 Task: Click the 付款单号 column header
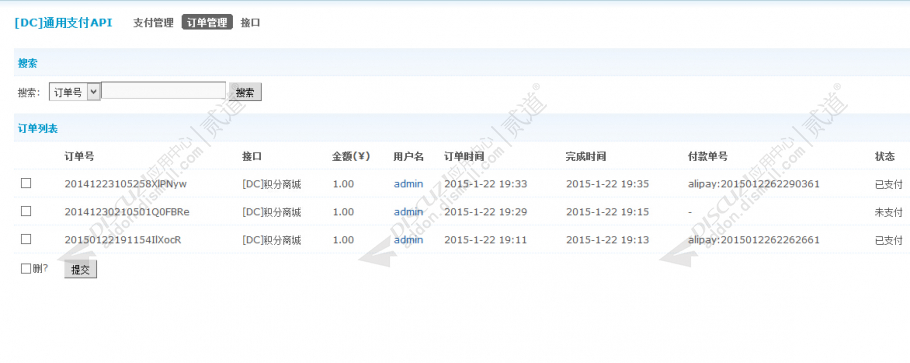(707, 156)
